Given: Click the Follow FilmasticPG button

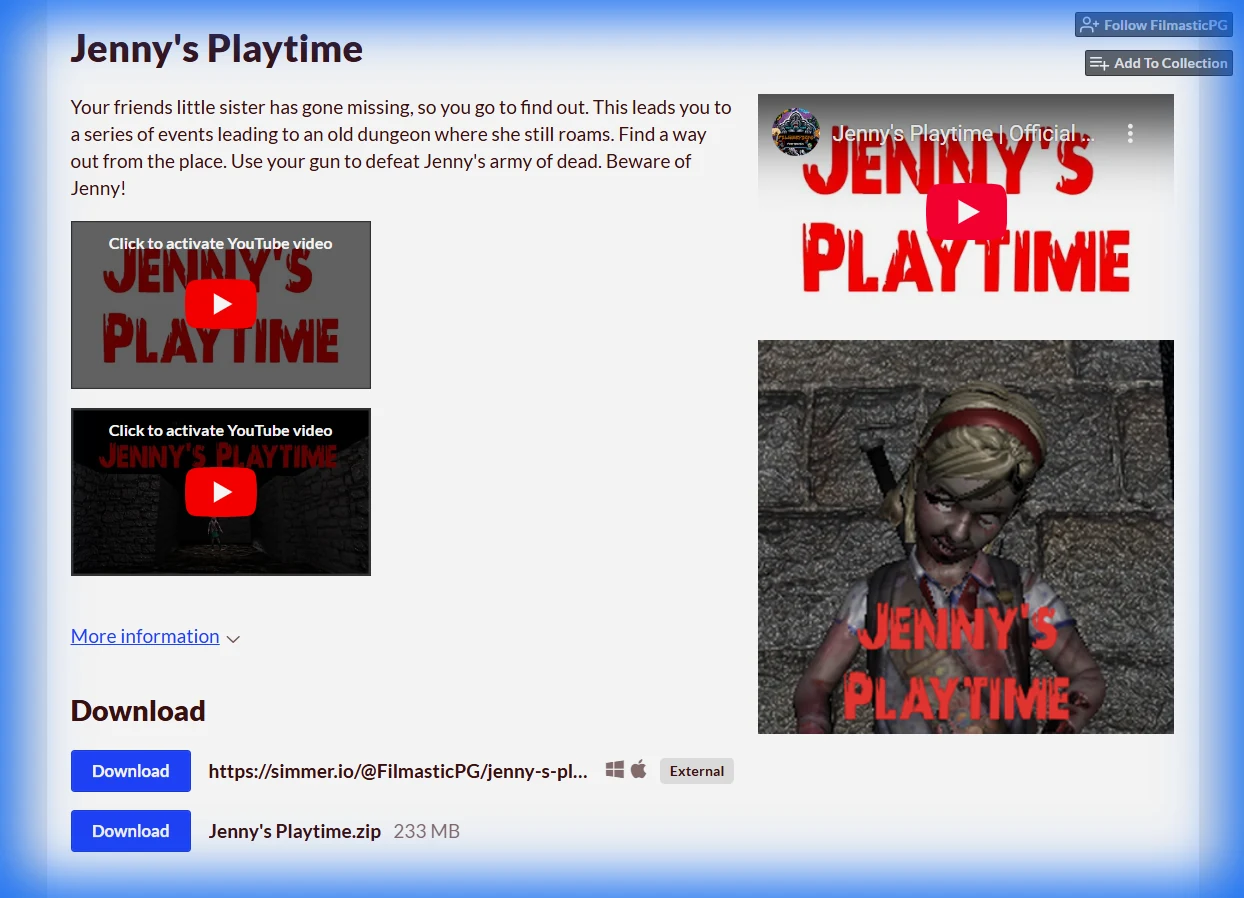Looking at the screenshot, I should tap(1153, 25).
